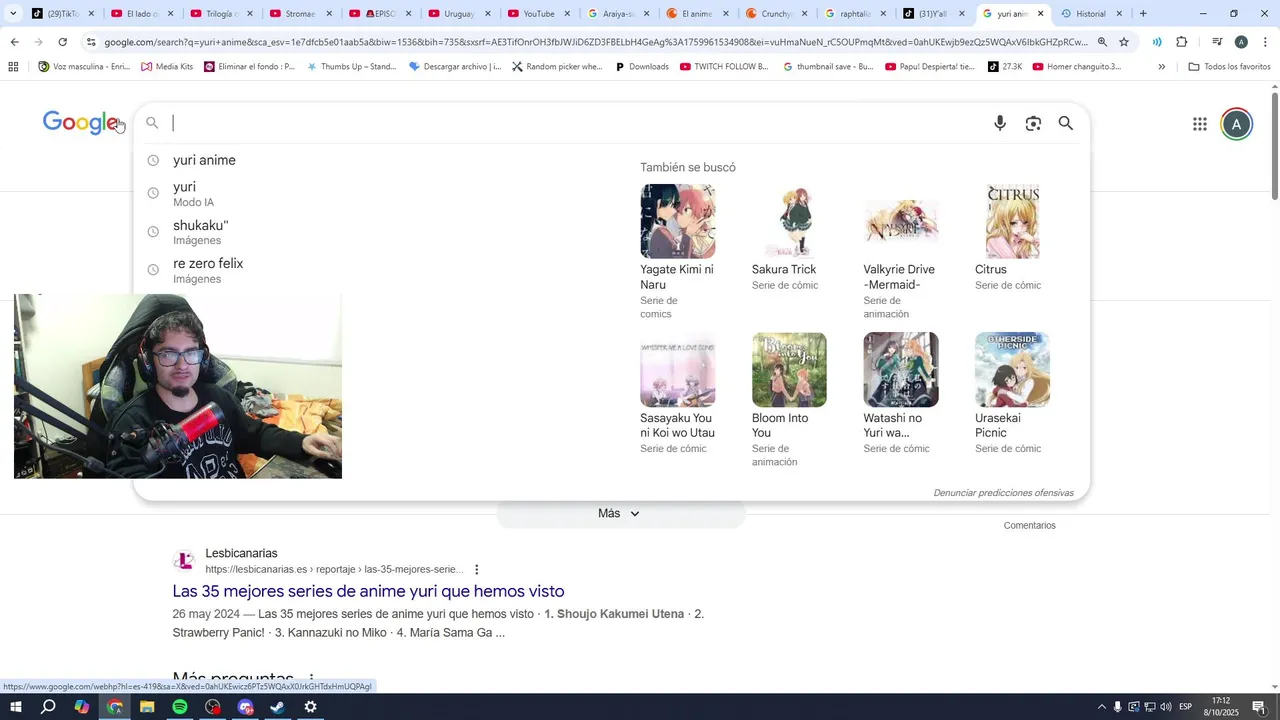Expand the tab search dropdown

pos(13,14)
